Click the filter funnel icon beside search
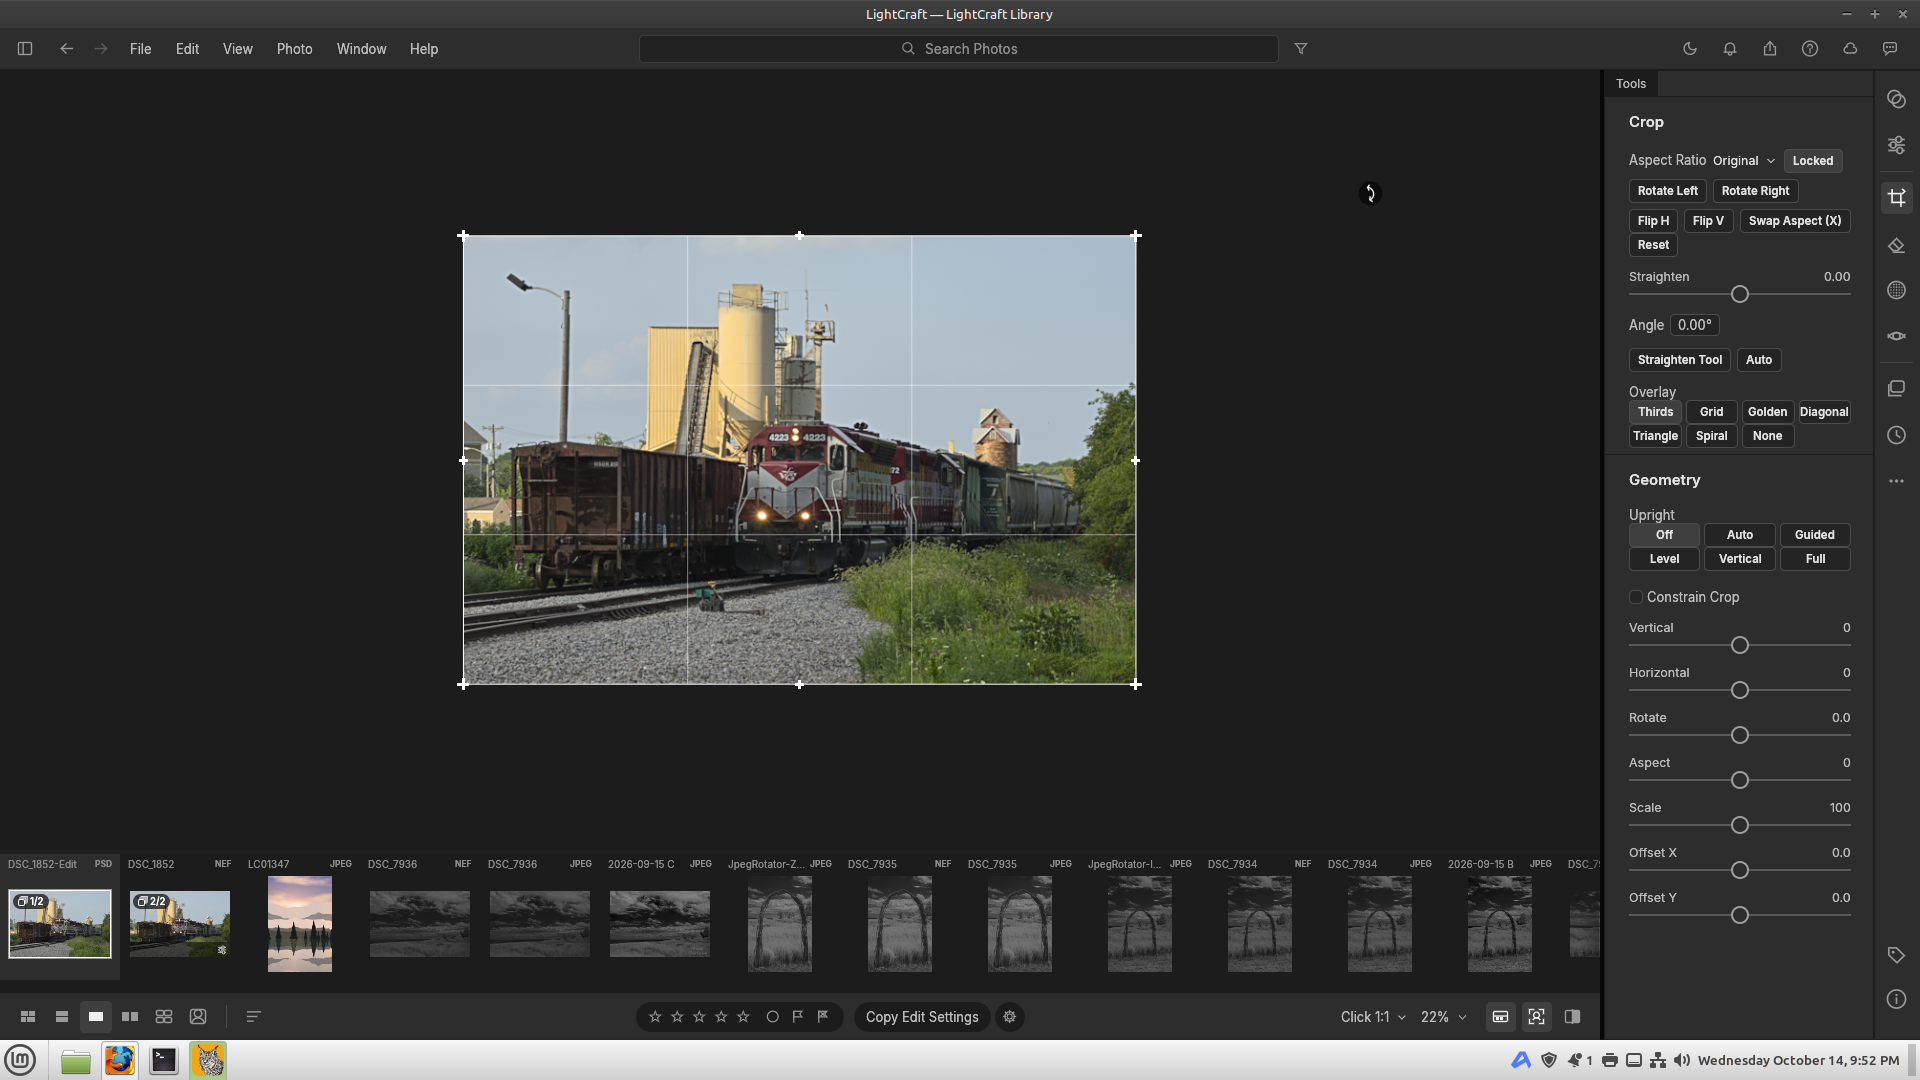Image resolution: width=1920 pixels, height=1080 pixels. (x=1301, y=48)
